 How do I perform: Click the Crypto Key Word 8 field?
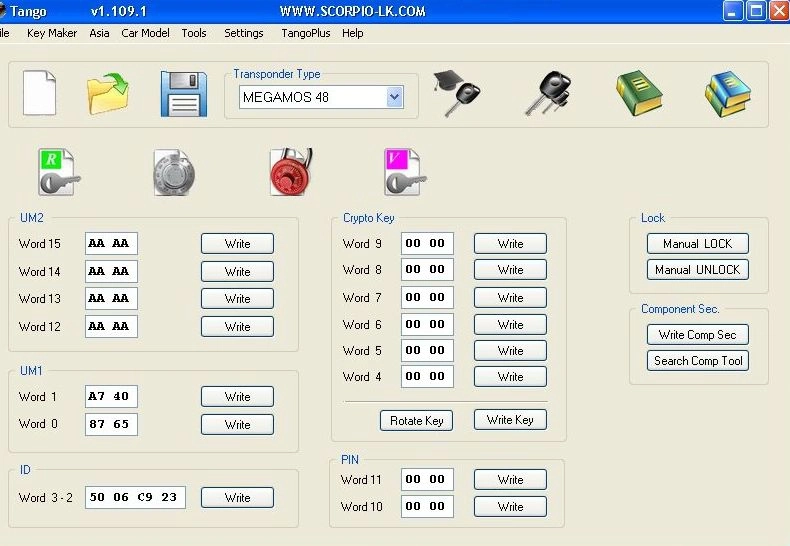coord(427,270)
